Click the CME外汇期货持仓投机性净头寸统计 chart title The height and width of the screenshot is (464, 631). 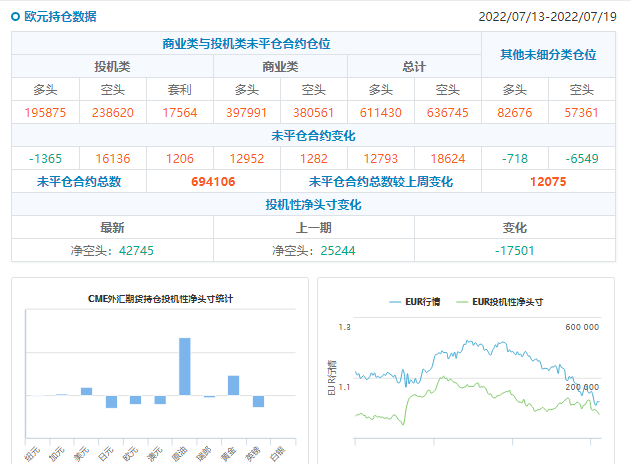pyautogui.click(x=160, y=298)
